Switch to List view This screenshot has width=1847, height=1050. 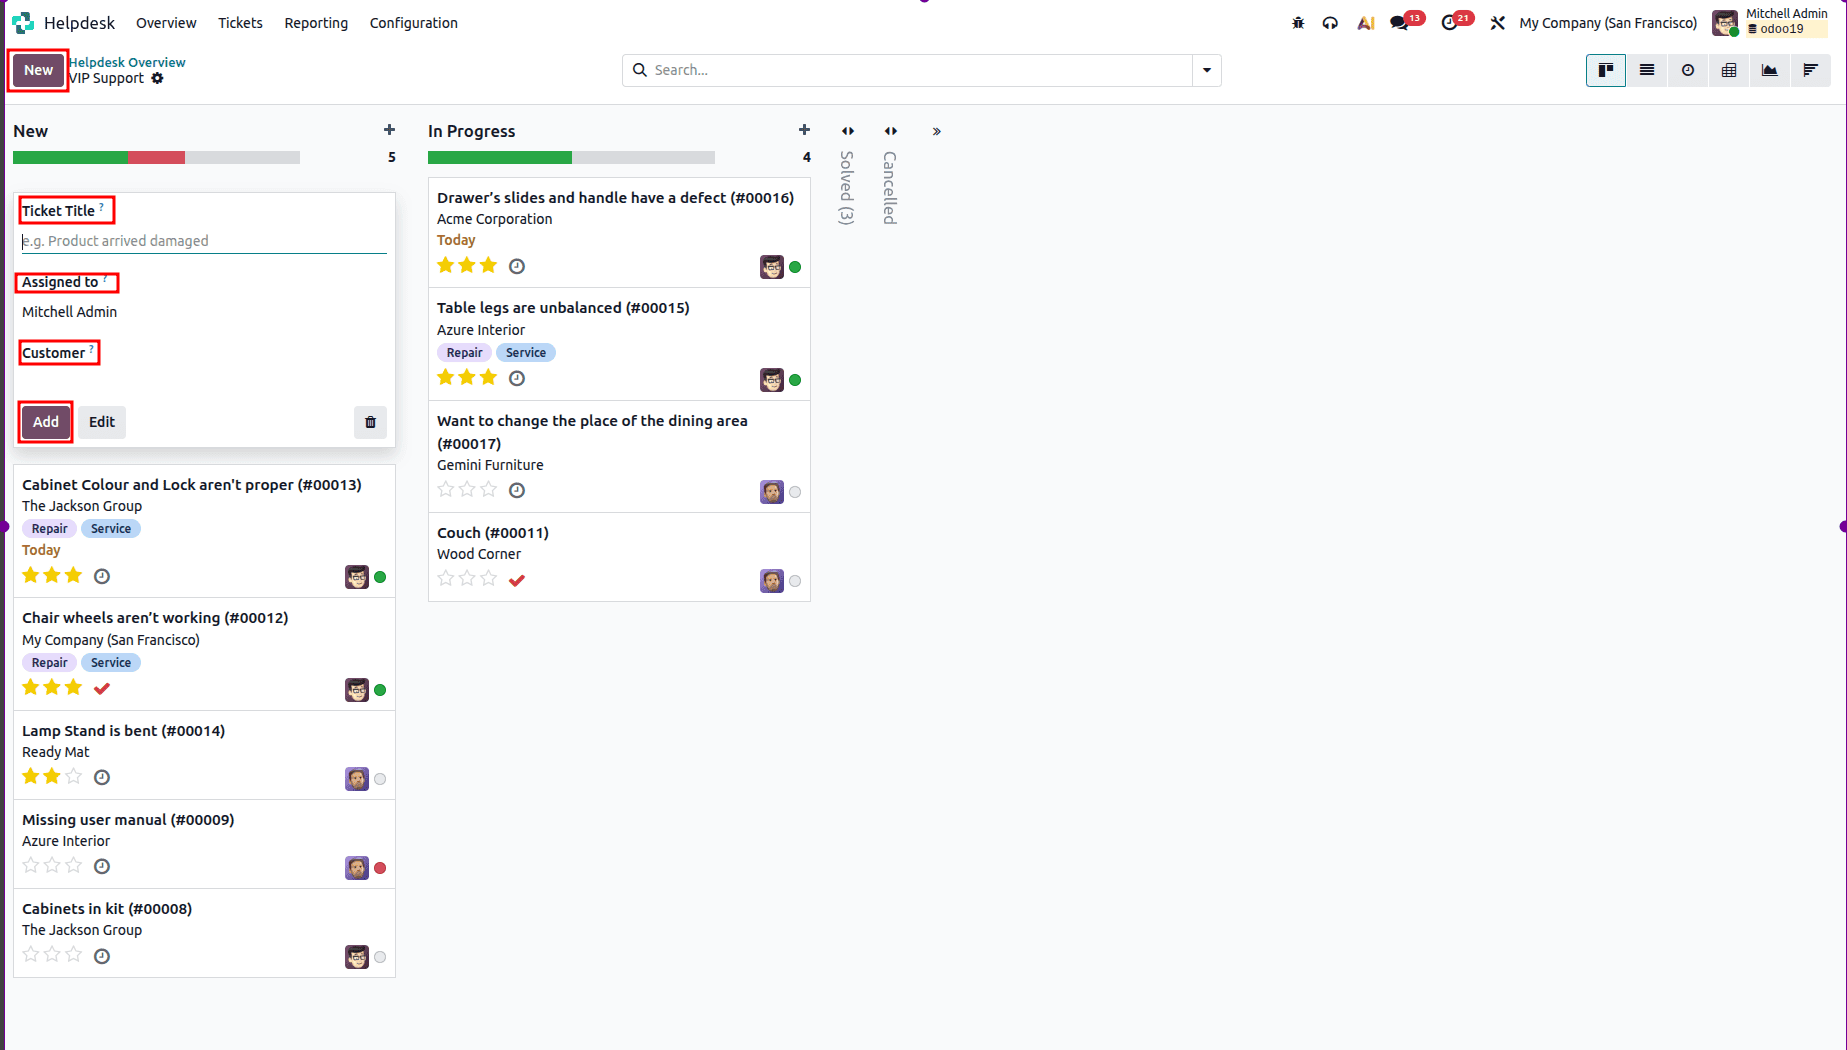[x=1647, y=70]
